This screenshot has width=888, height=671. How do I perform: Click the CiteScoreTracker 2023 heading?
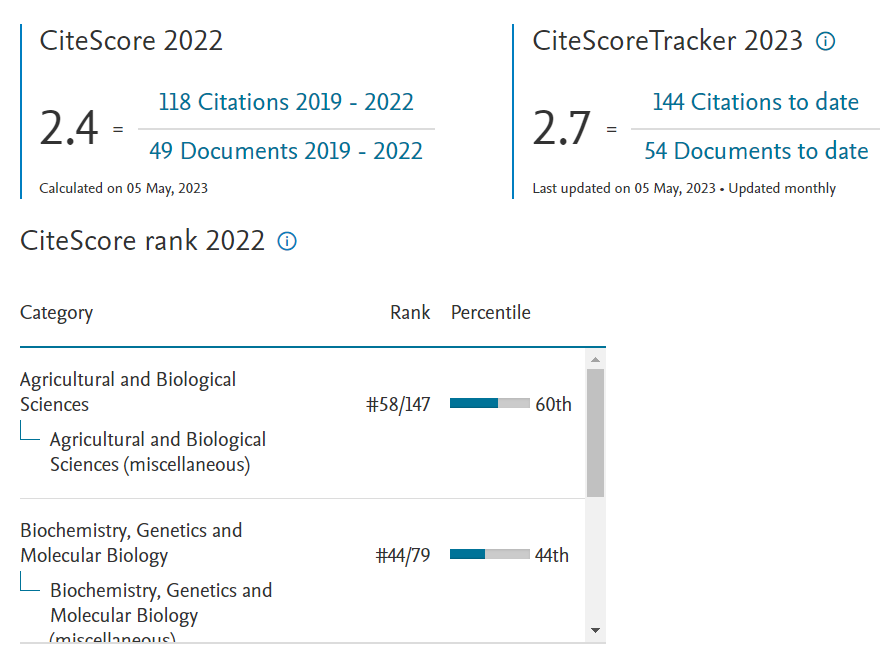[667, 41]
